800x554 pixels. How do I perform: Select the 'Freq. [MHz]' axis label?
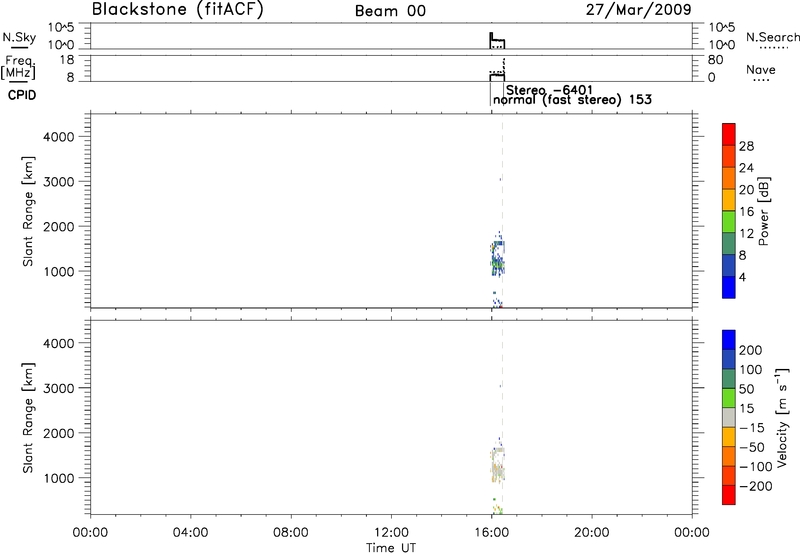click(x=19, y=67)
